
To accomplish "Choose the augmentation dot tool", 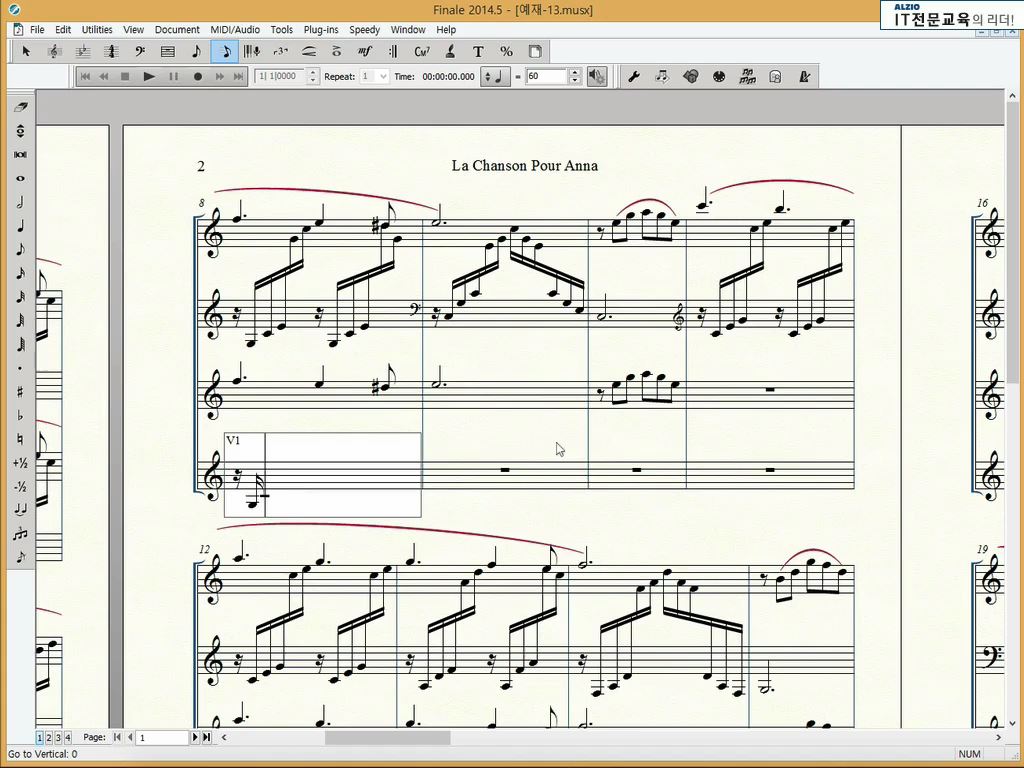I will tap(20, 368).
